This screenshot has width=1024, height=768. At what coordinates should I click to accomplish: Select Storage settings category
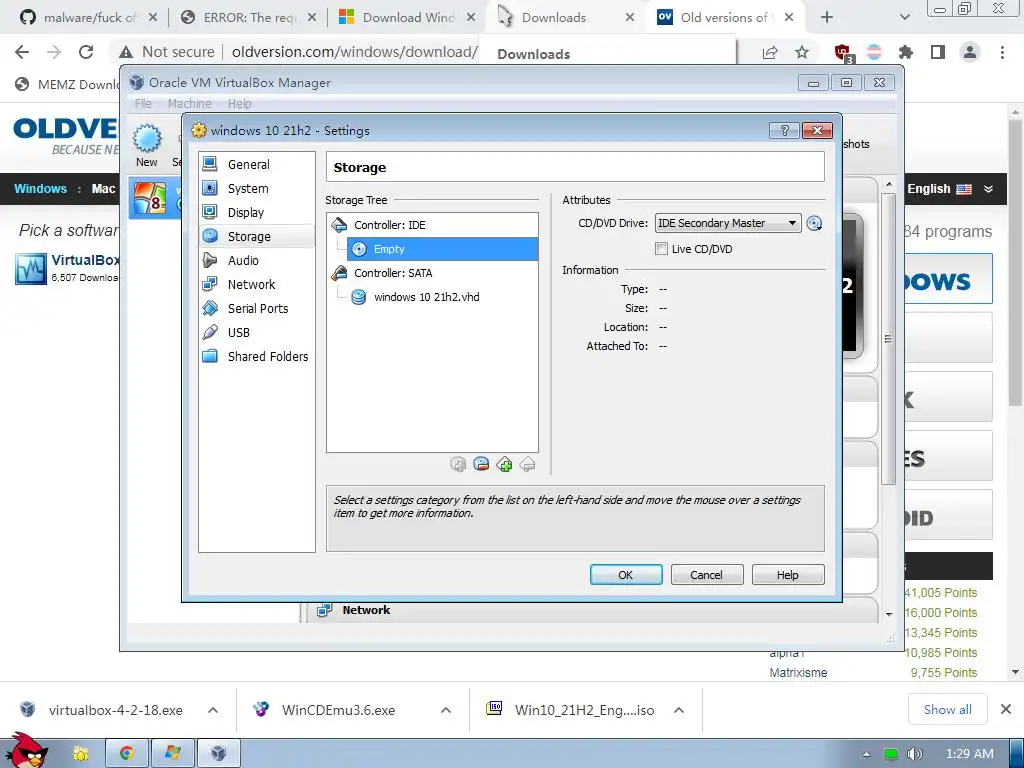pyautogui.click(x=257, y=236)
